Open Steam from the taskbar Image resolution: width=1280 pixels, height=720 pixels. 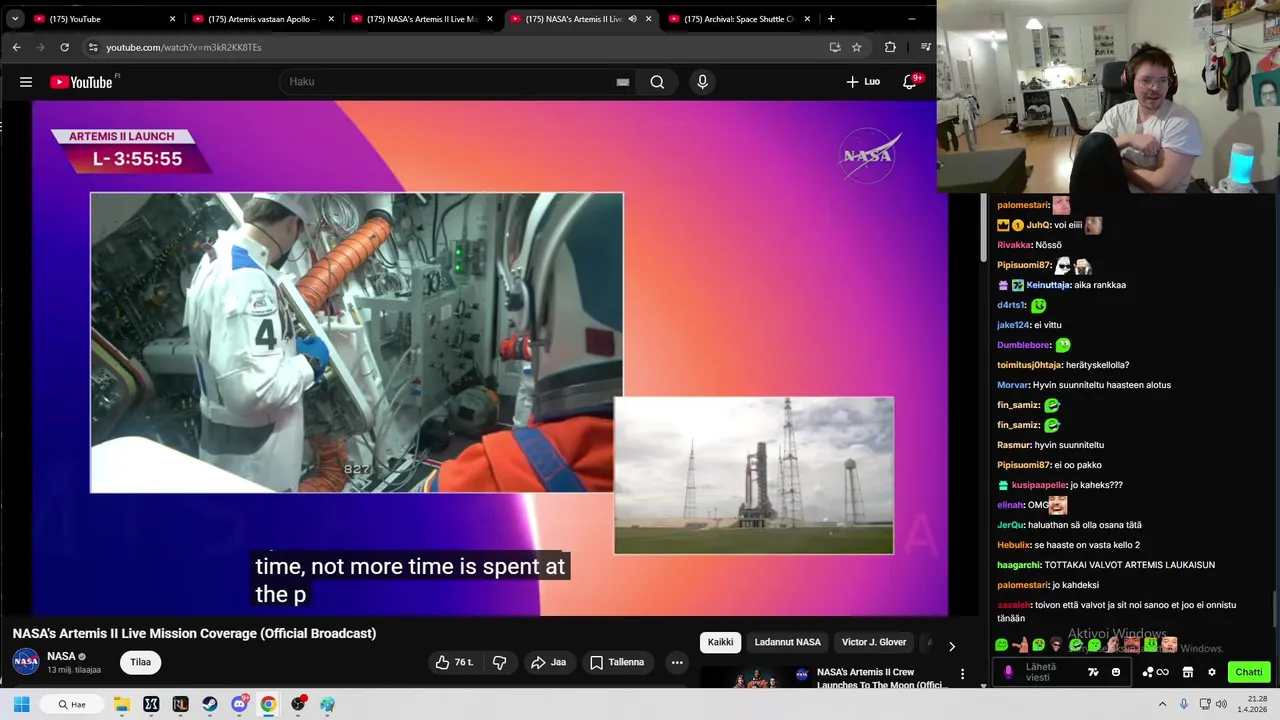click(x=209, y=704)
